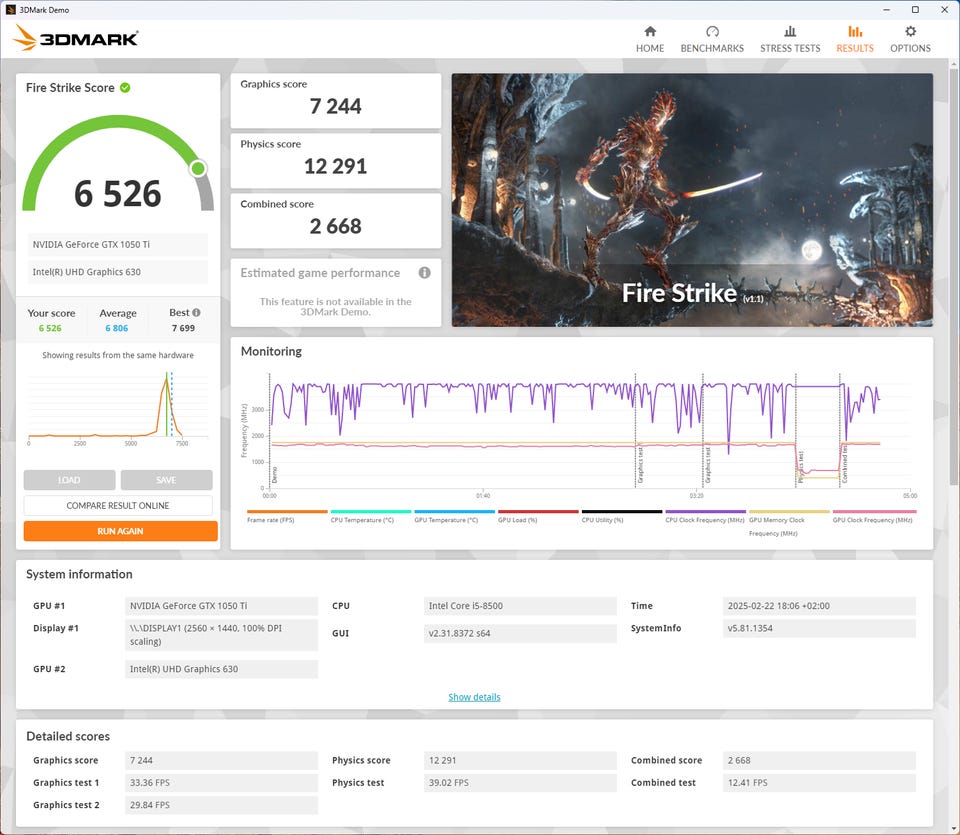960x835 pixels.
Task: Toggle CPU Temperature legend swatch
Action: [370, 512]
